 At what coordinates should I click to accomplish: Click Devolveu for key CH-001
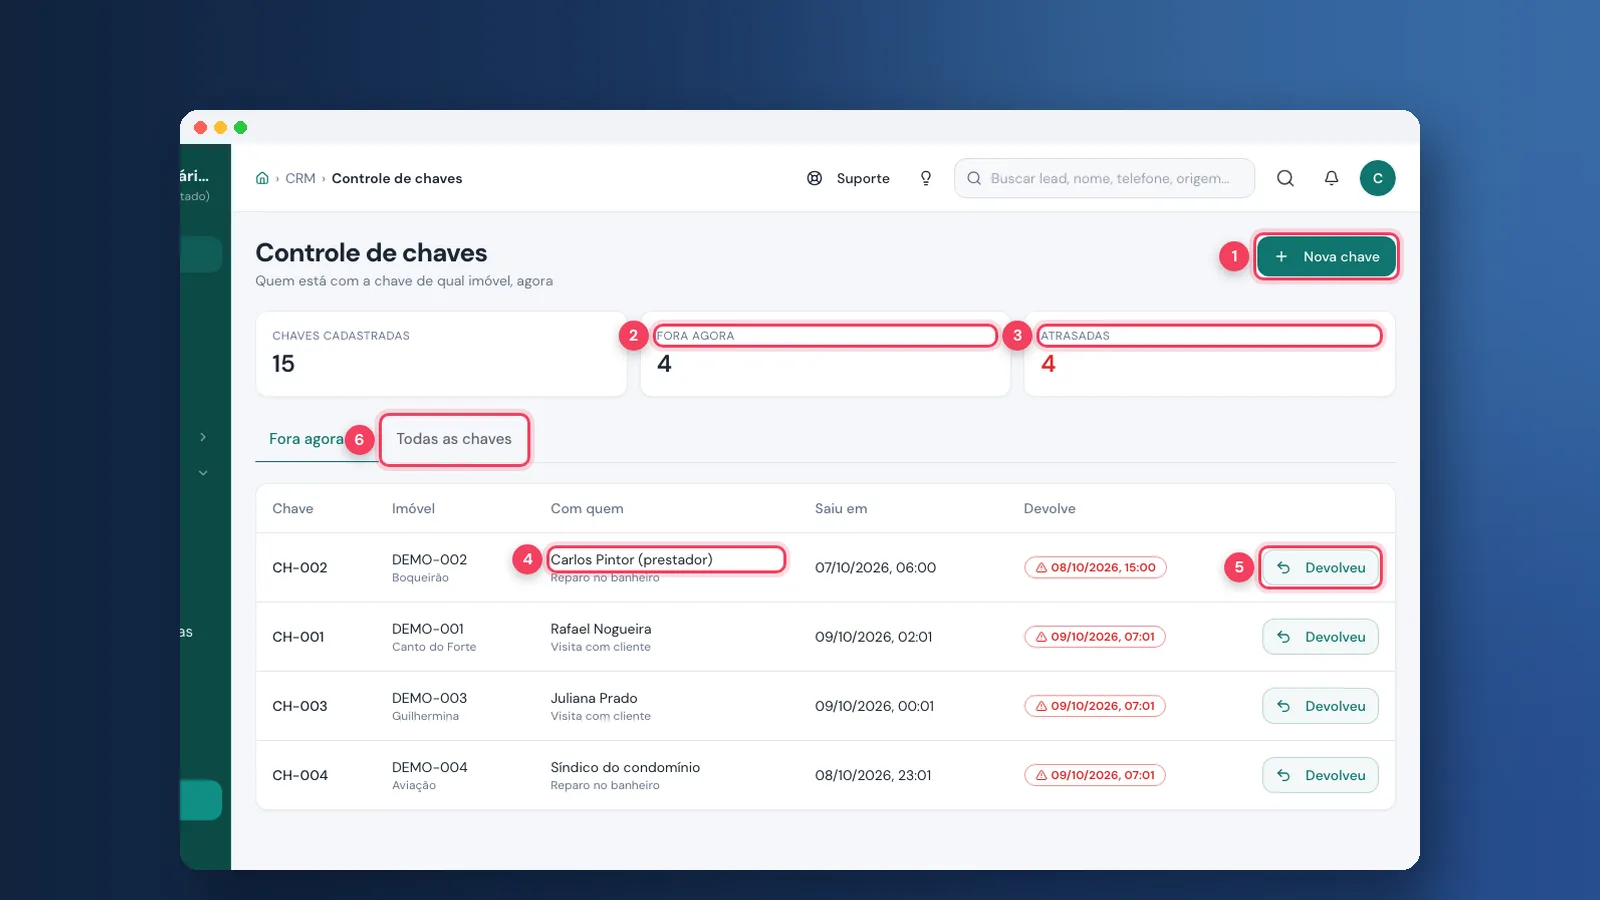coord(1320,637)
